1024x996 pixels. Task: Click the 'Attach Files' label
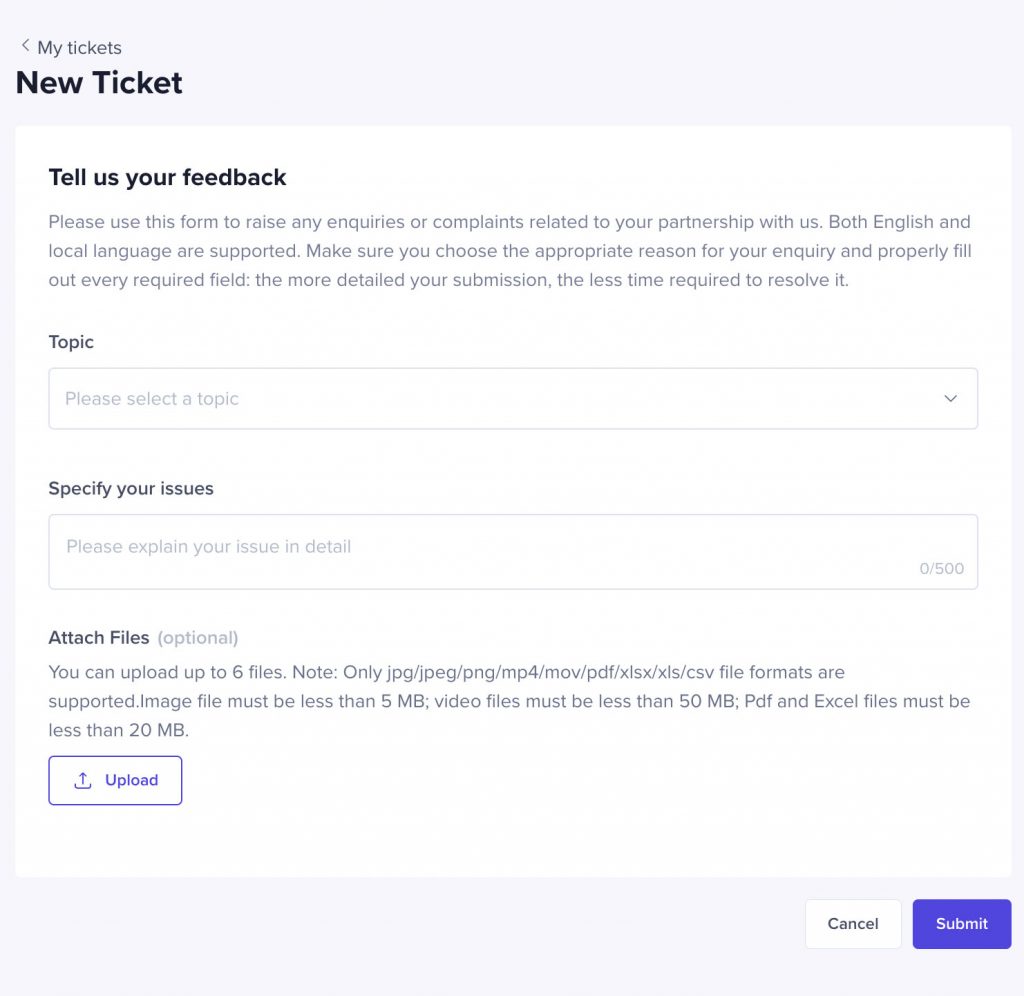click(x=99, y=637)
